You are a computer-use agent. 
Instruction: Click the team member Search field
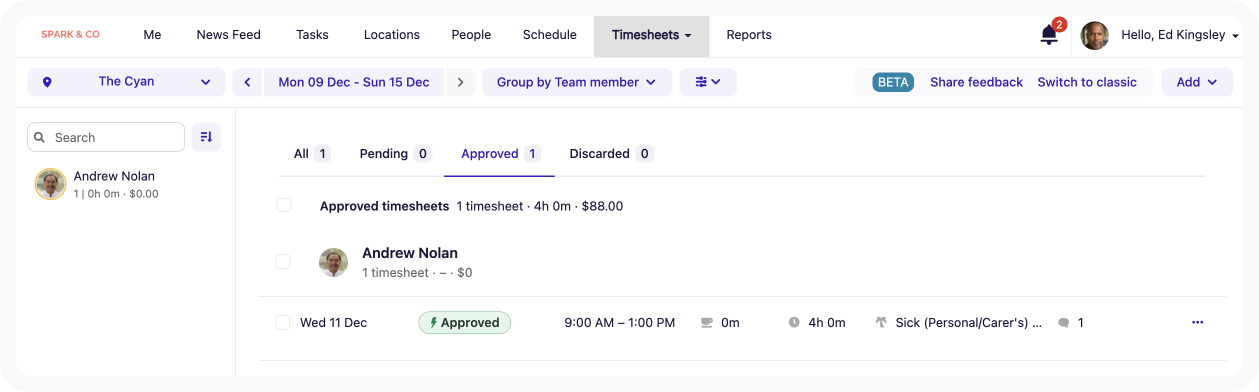[106, 137]
